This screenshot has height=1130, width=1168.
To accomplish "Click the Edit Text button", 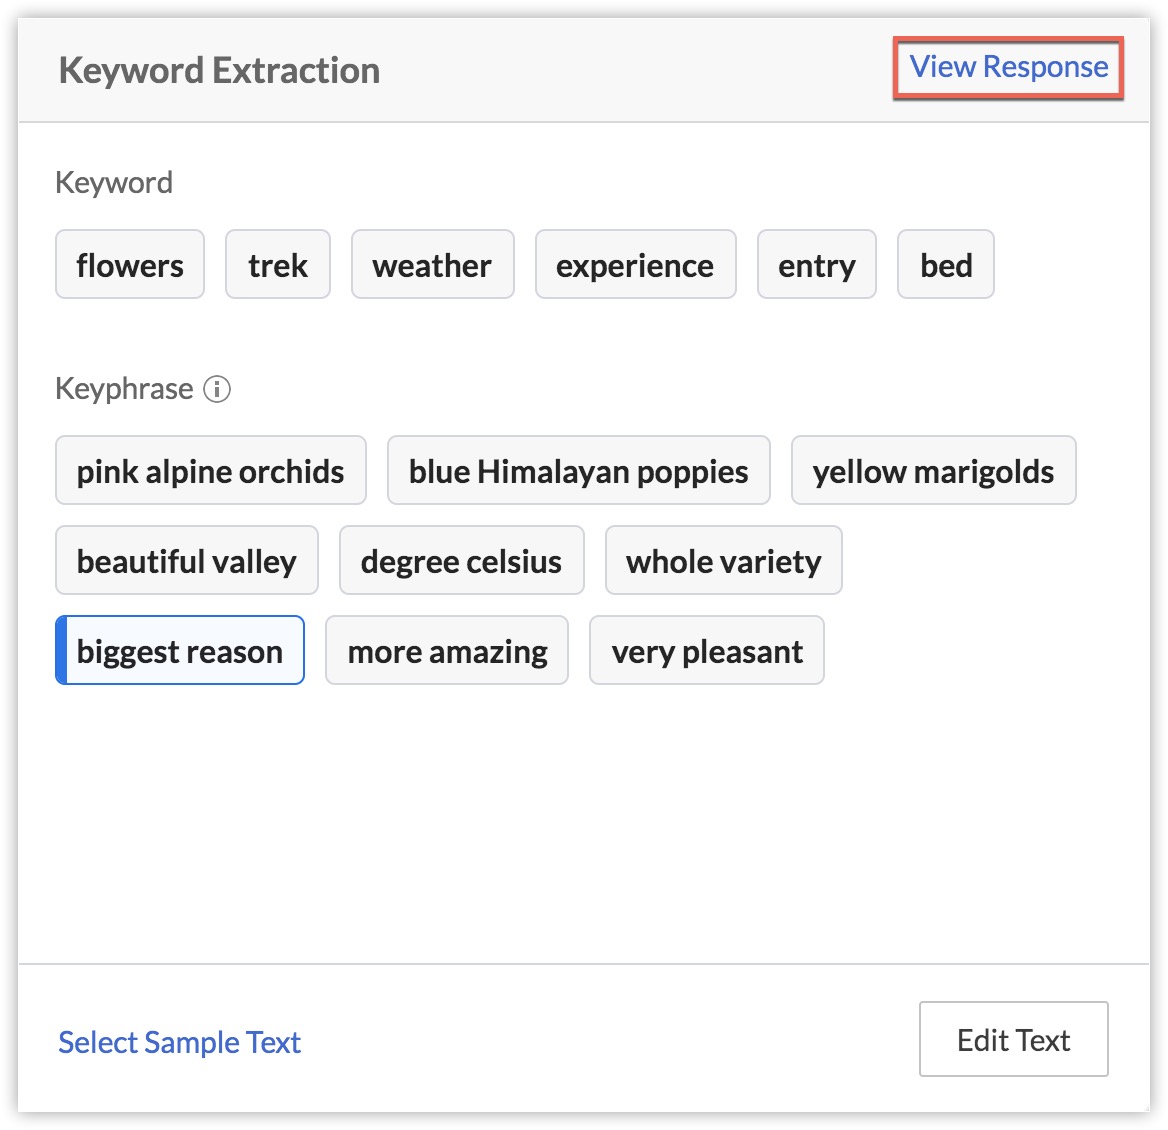I will (1013, 1039).
